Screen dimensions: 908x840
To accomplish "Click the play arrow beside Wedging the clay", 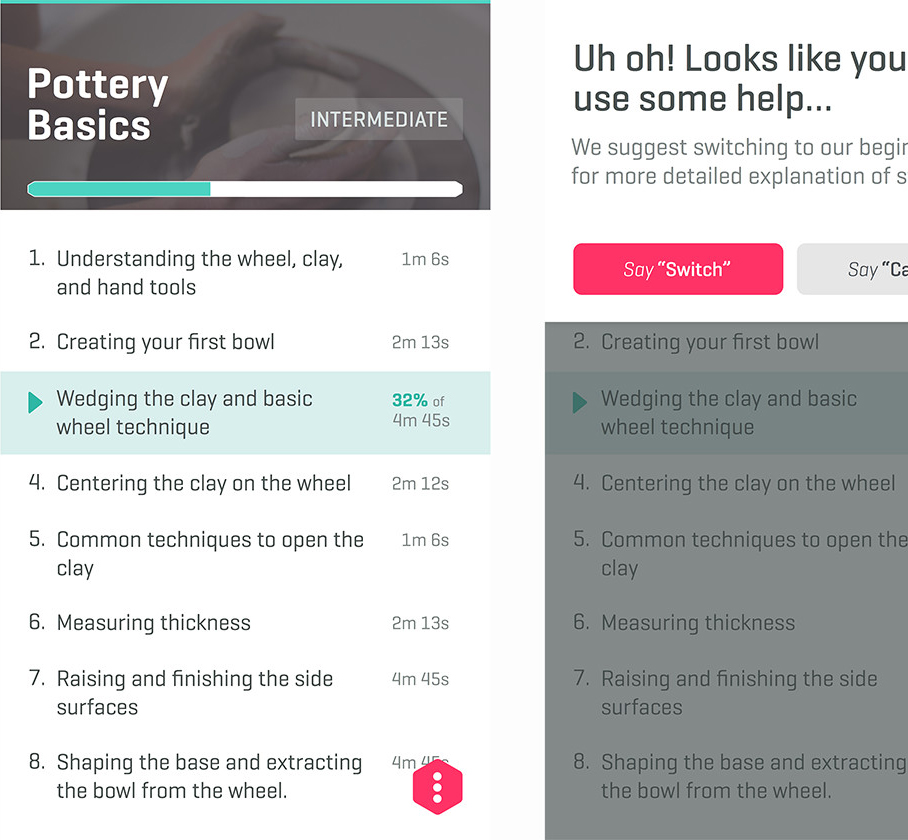I will click(x=36, y=403).
